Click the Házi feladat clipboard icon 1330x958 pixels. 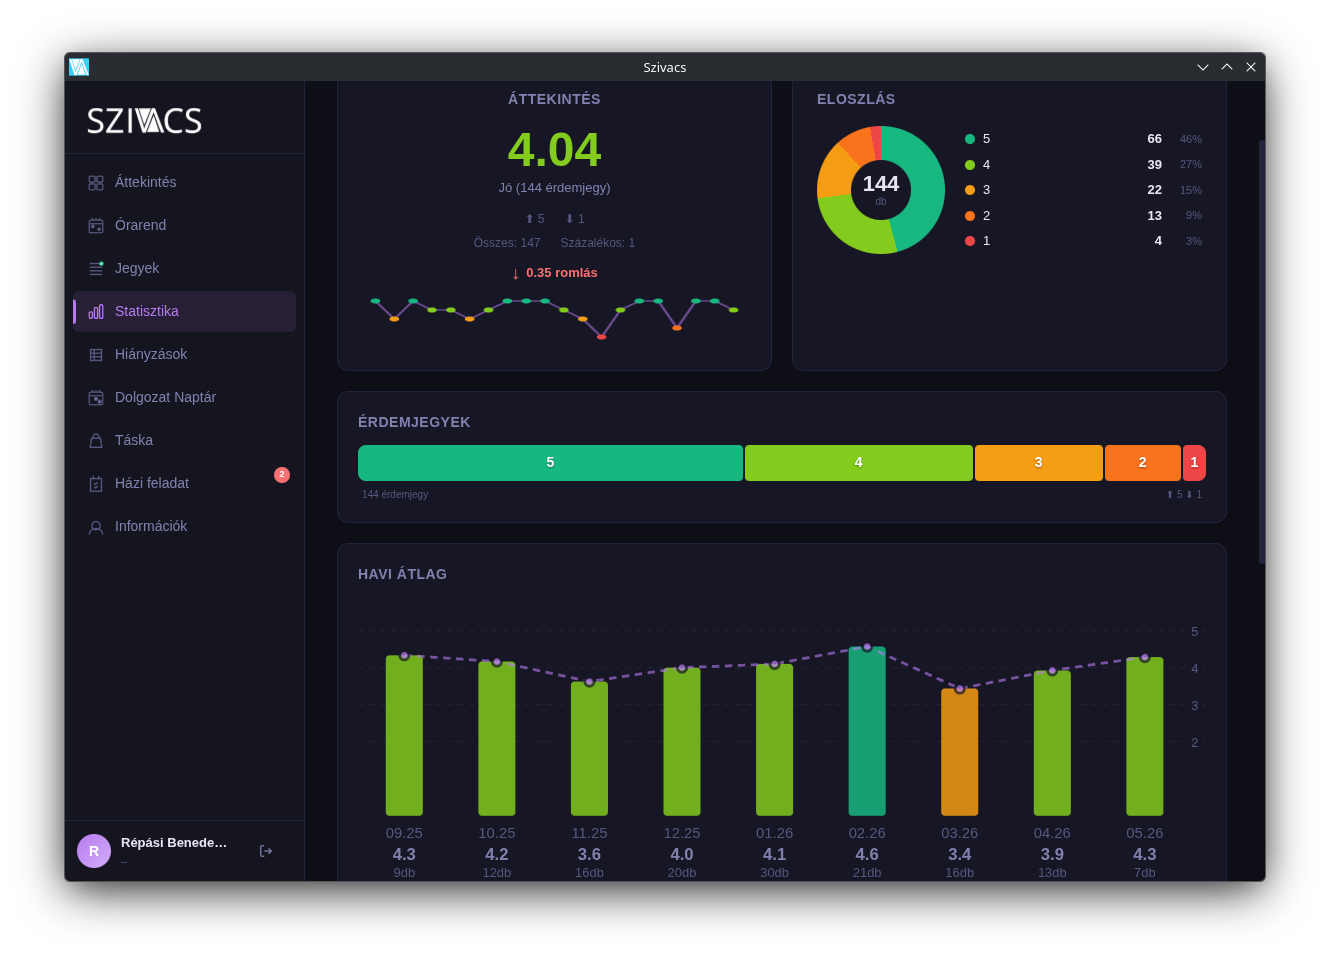(x=96, y=484)
